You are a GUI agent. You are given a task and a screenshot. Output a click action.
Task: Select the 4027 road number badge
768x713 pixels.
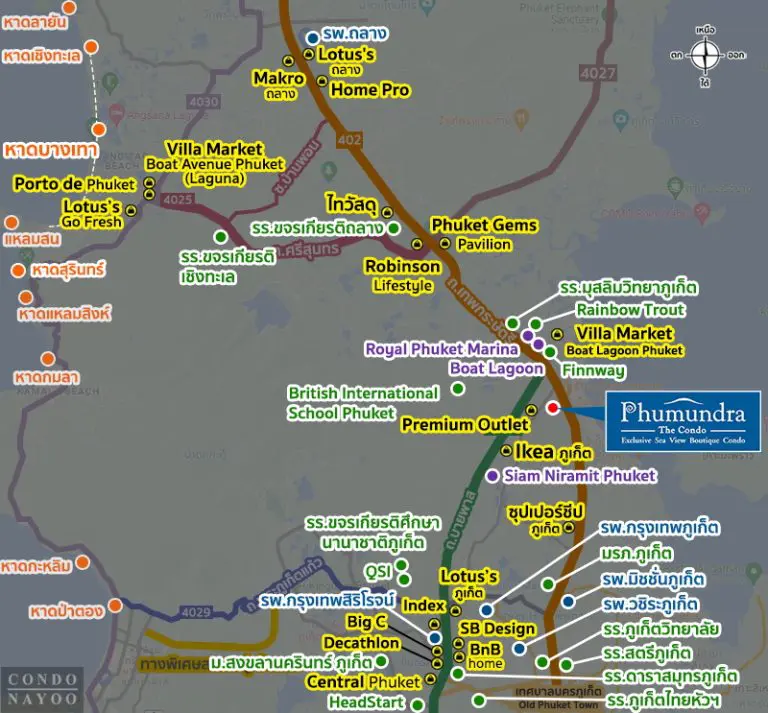(598, 73)
